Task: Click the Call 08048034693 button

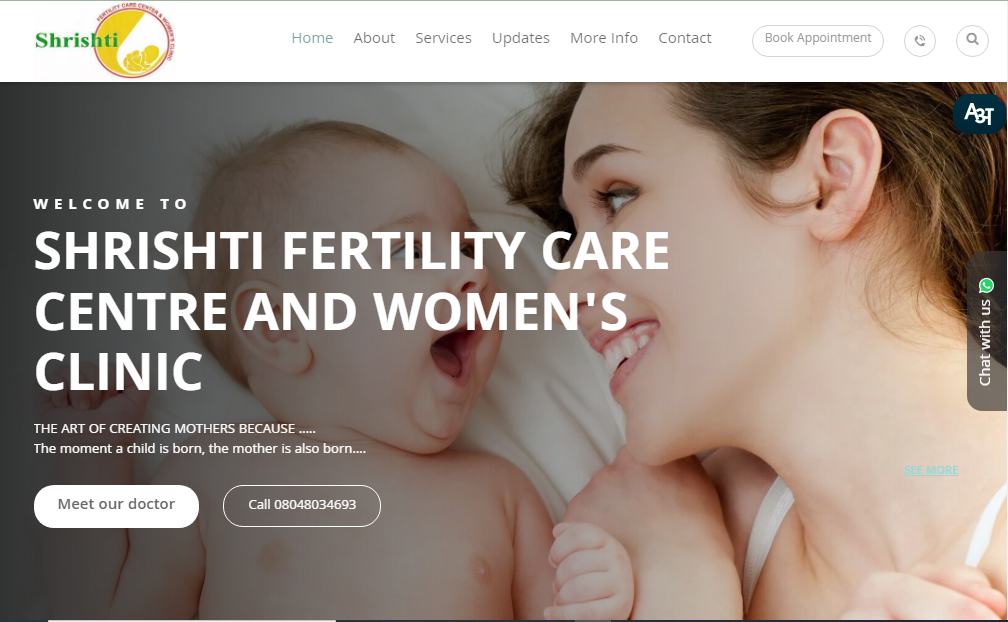Action: (x=302, y=506)
